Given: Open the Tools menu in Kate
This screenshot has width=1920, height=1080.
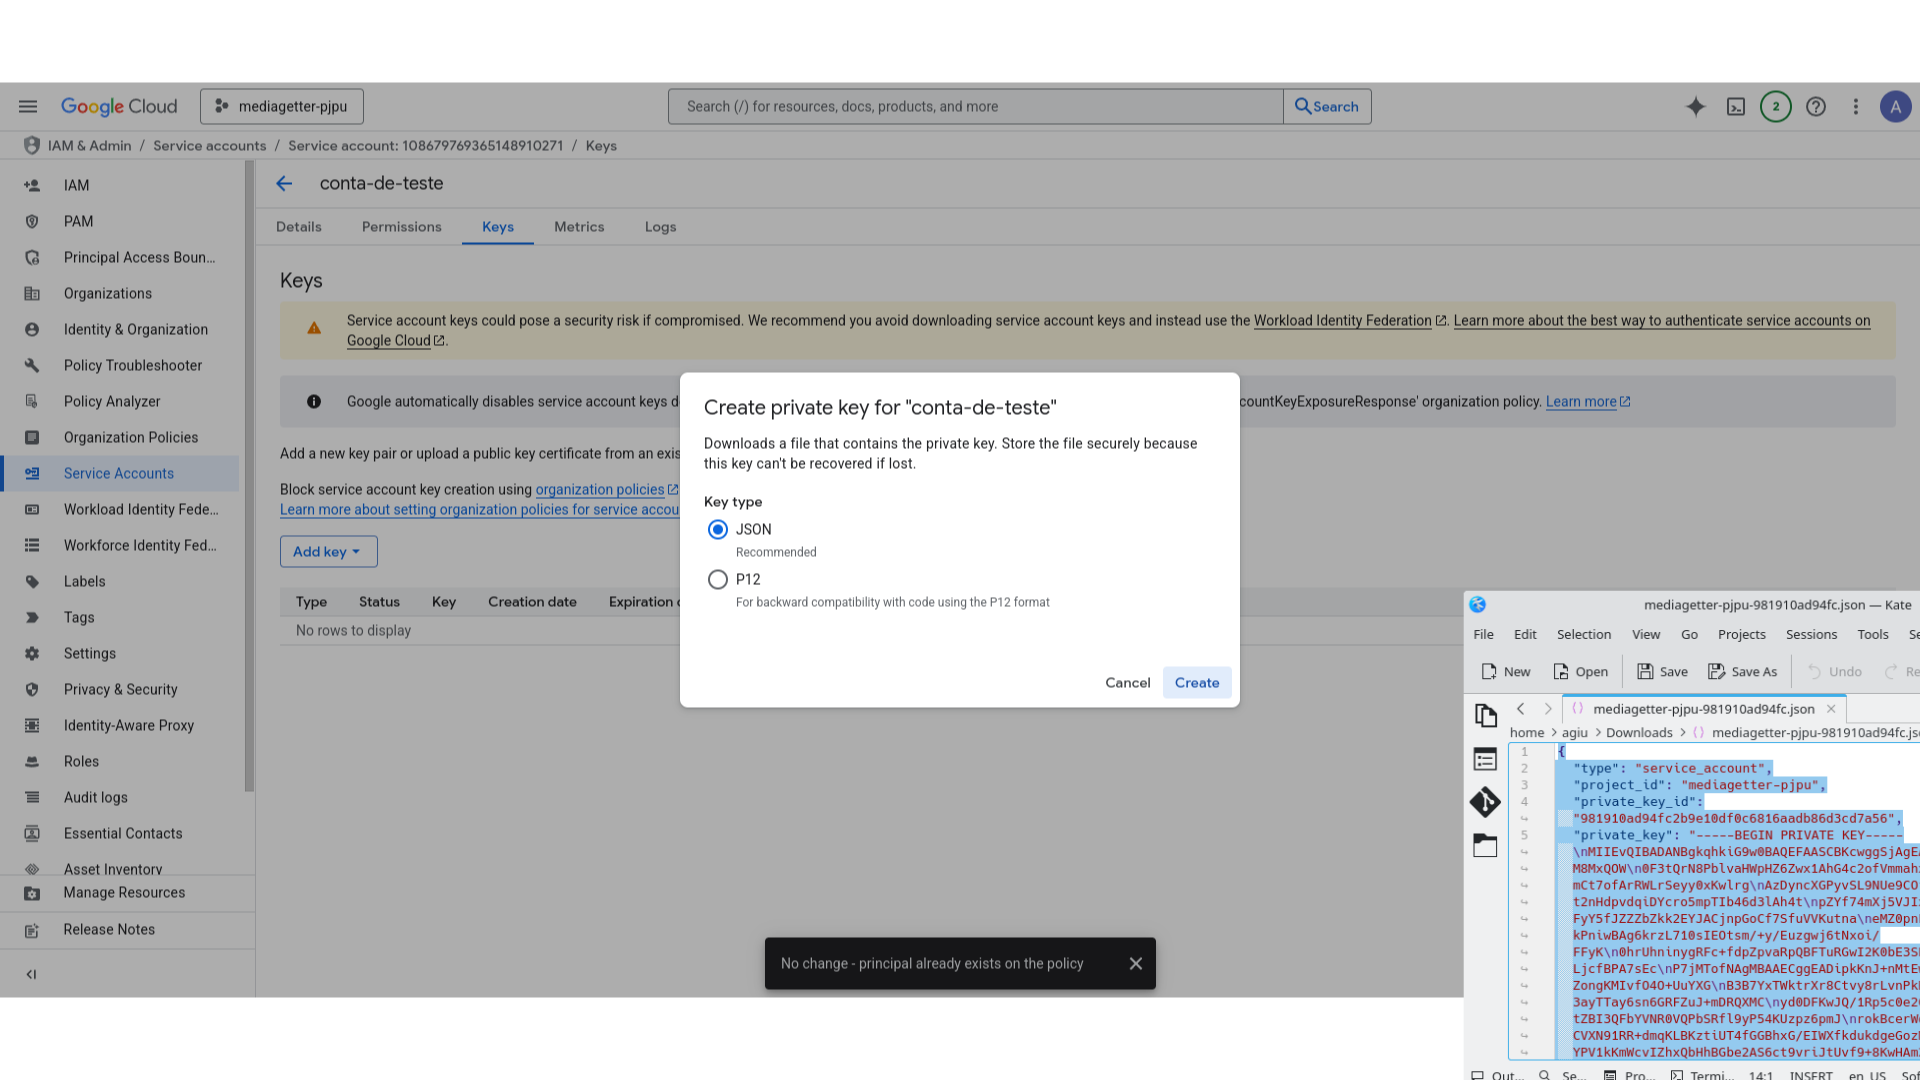Looking at the screenshot, I should coord(1872,635).
